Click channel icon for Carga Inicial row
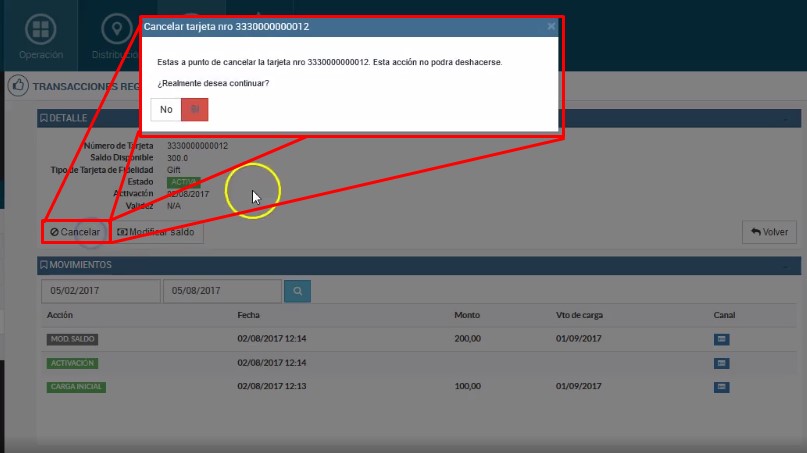This screenshot has height=453, width=807. [x=721, y=386]
